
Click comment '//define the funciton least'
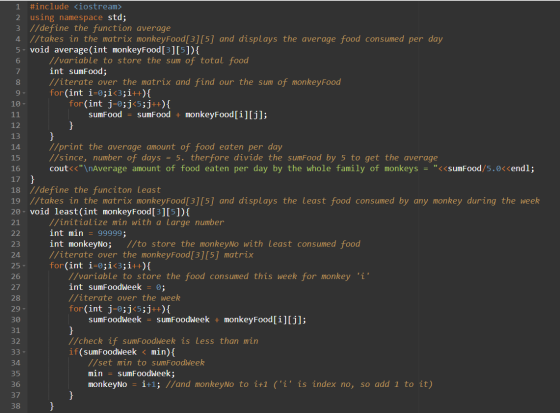pyautogui.click(x=95, y=190)
